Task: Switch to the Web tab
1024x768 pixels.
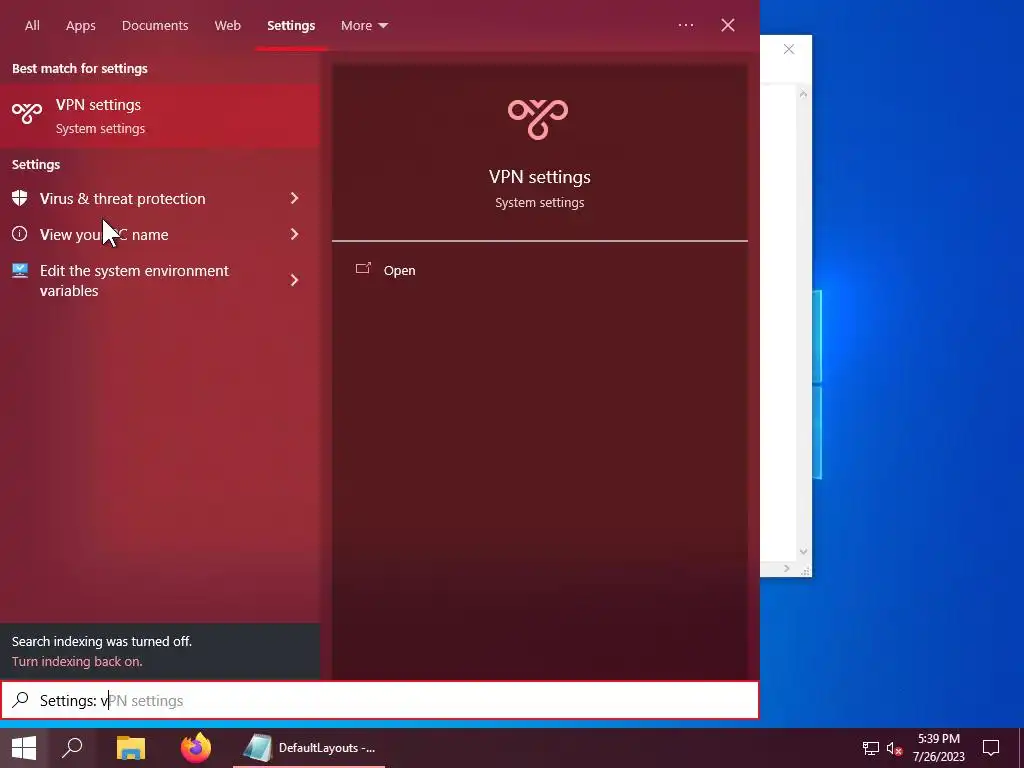Action: 227,25
